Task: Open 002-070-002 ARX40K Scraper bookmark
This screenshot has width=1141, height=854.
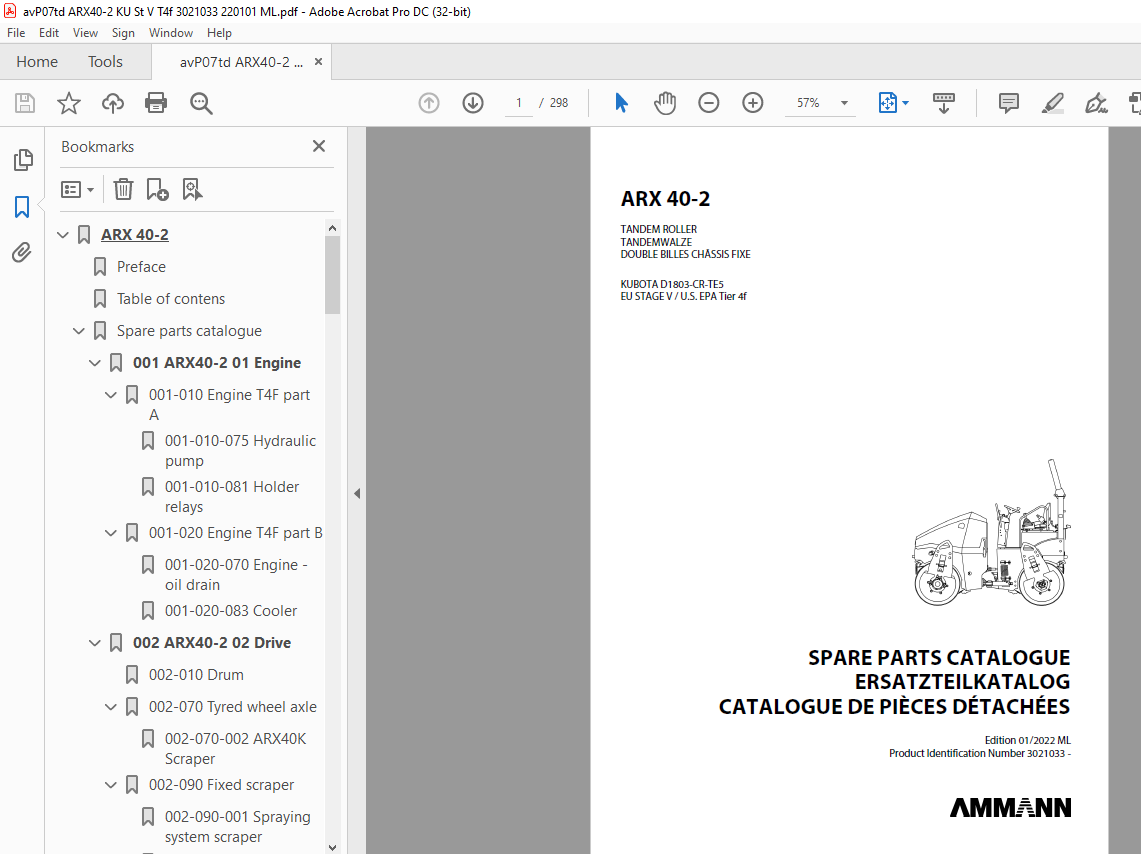Action: click(235, 749)
